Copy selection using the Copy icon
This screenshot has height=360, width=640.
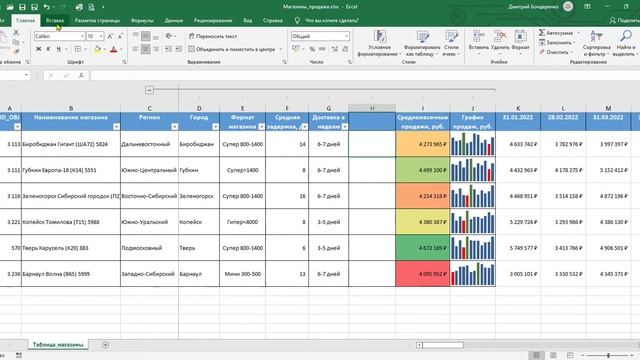coord(16,42)
